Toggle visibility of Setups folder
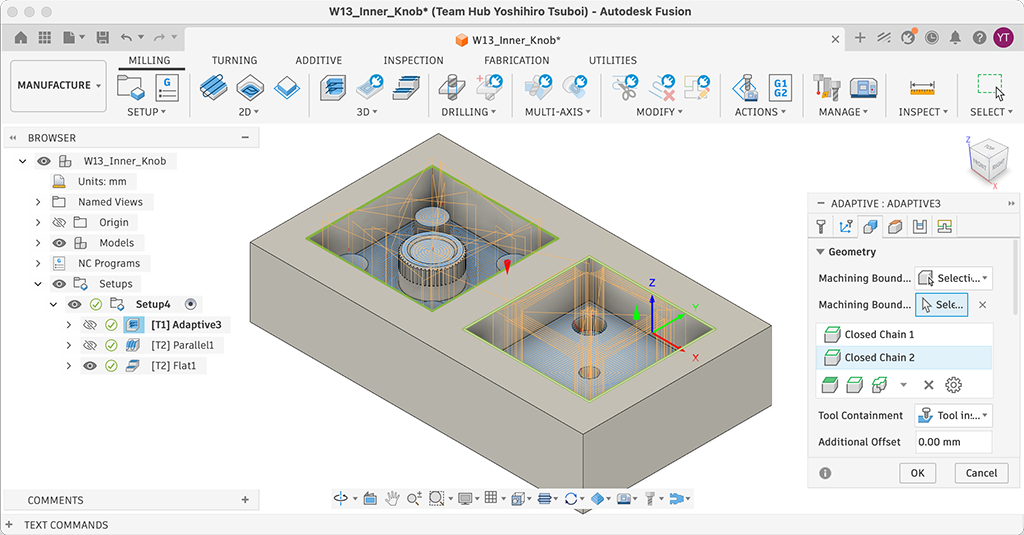Screen dimensions: 1024x535 coord(59,284)
